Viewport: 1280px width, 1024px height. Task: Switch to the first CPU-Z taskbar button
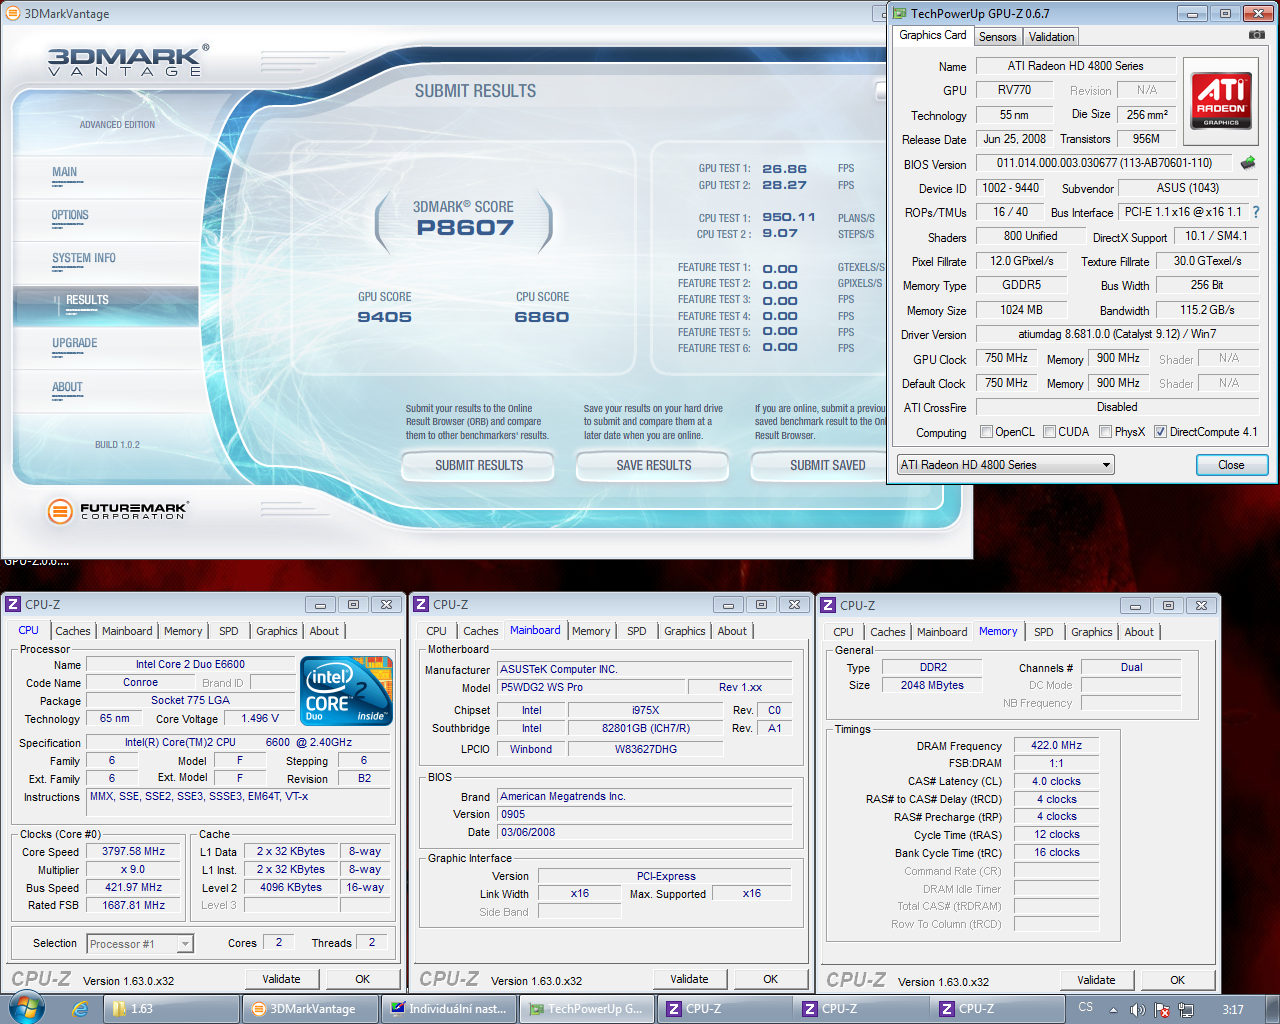point(725,1009)
